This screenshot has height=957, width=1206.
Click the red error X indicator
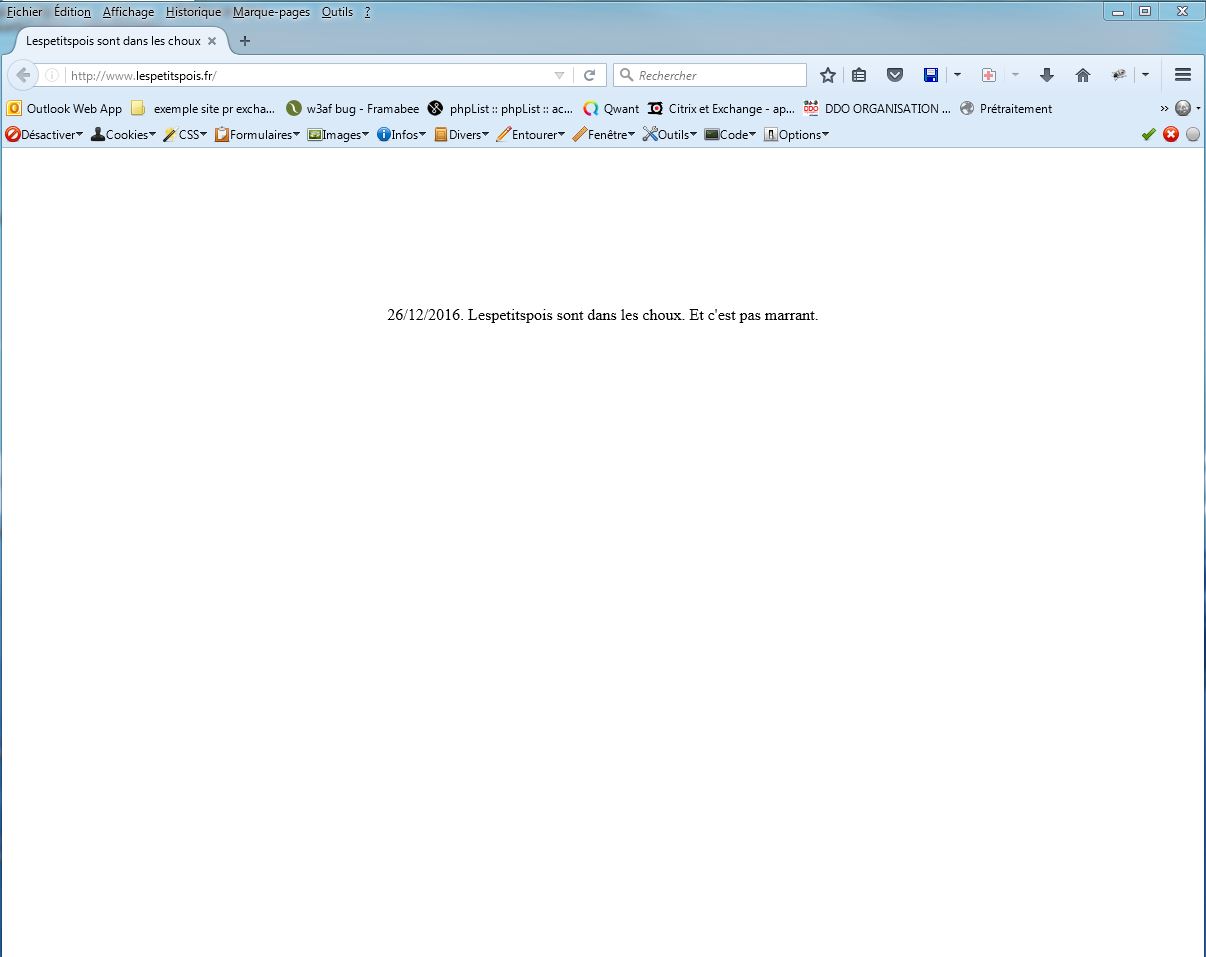click(x=1171, y=135)
